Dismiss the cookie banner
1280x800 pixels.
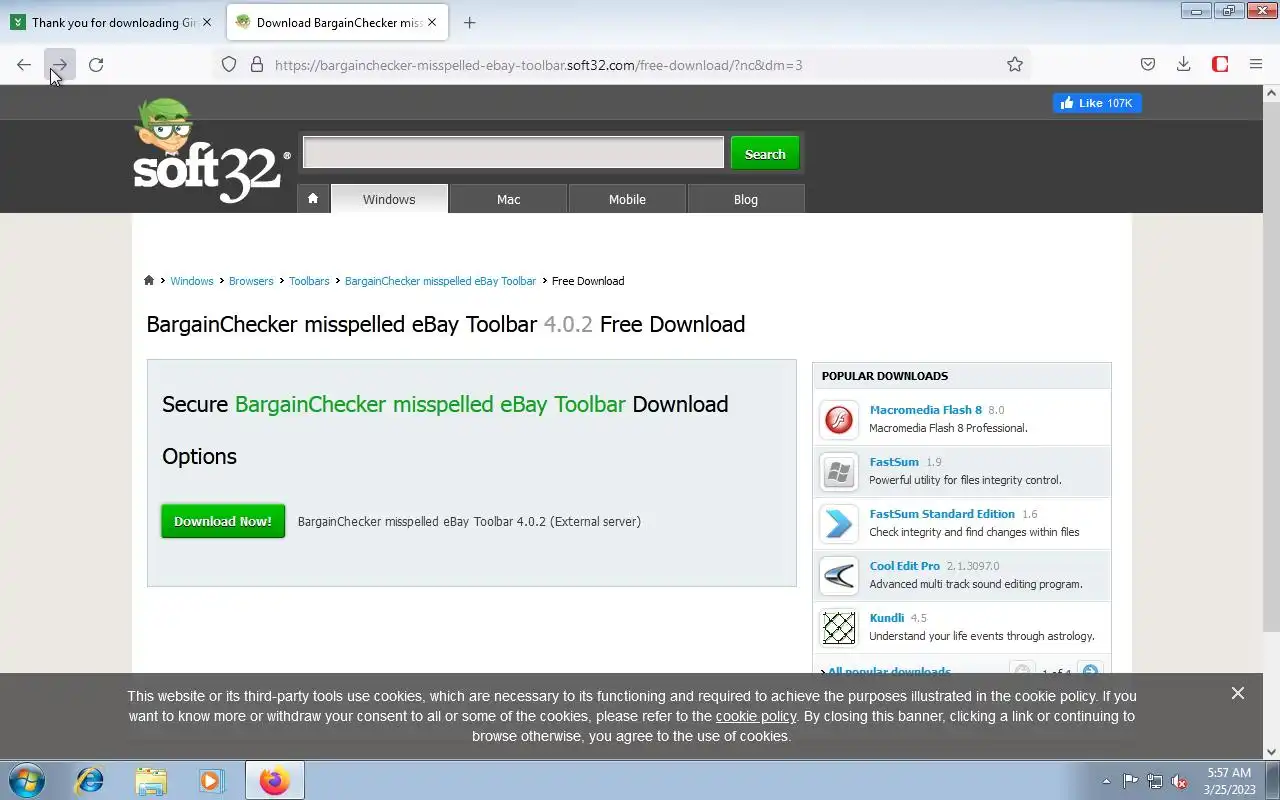[1238, 693]
